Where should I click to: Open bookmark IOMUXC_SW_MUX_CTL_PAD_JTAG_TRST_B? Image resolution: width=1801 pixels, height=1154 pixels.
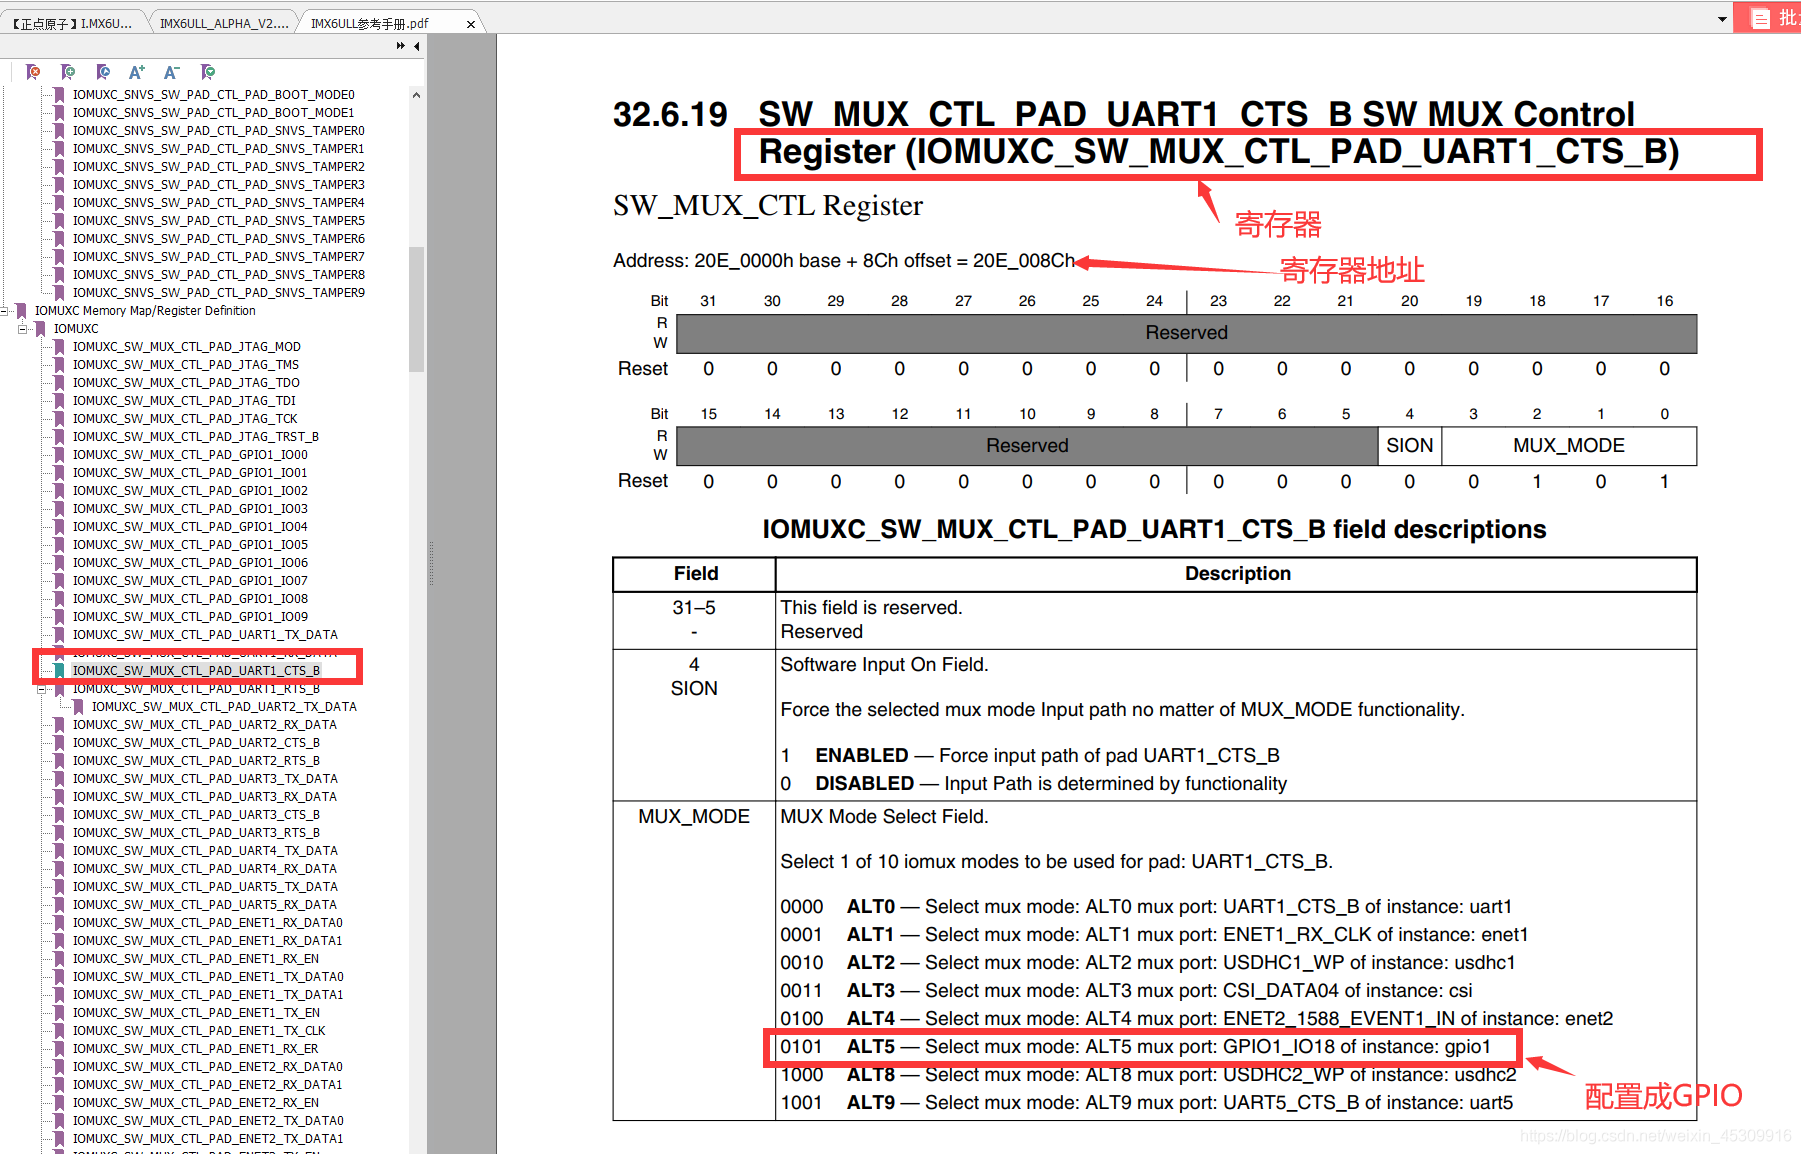(196, 437)
